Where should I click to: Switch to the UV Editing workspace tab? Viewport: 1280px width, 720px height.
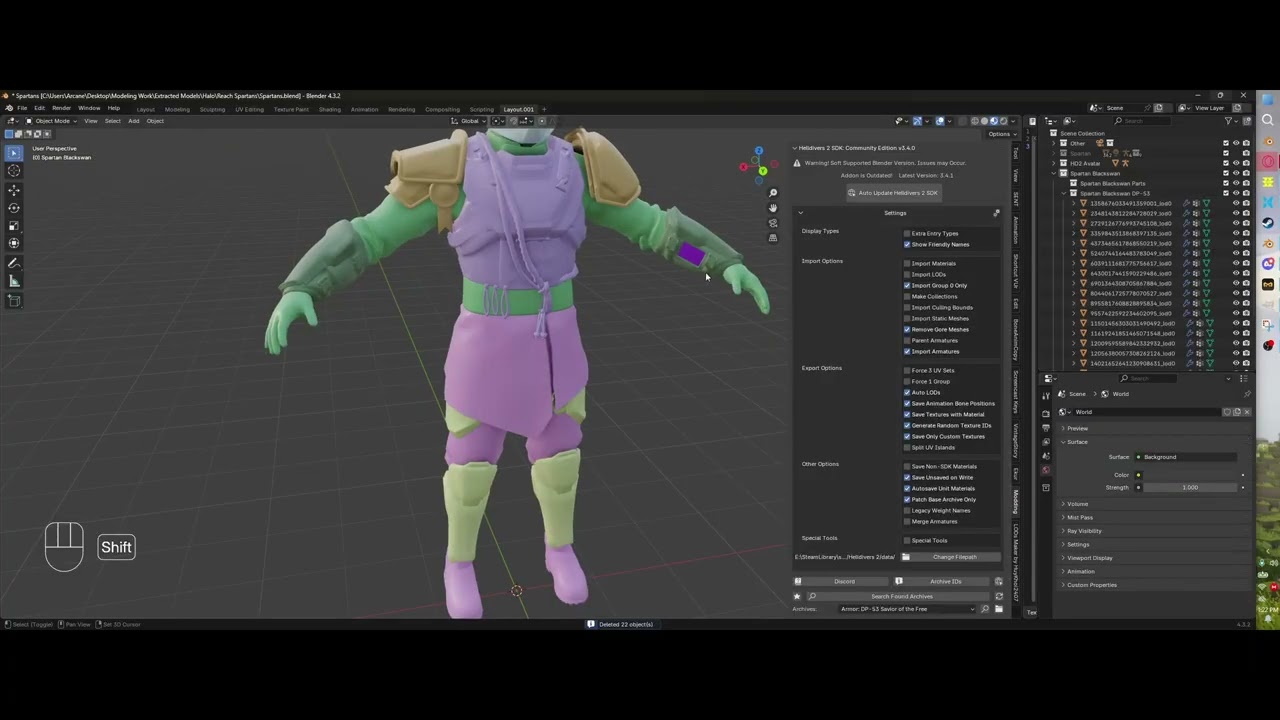(249, 109)
